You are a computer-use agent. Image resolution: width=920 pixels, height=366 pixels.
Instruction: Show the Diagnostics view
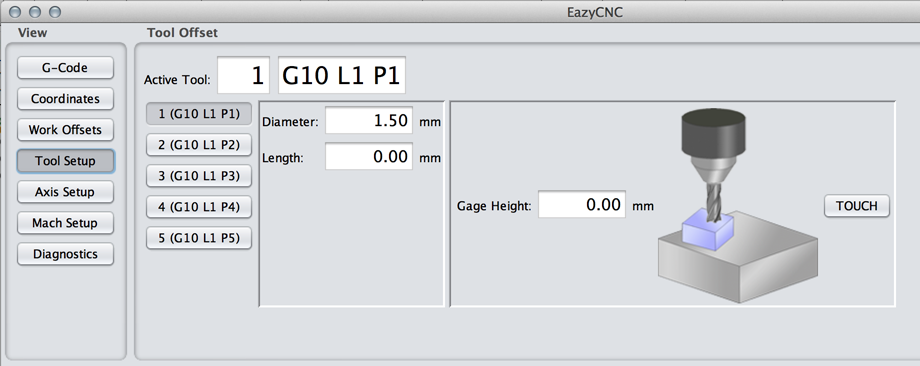pyautogui.click(x=65, y=254)
